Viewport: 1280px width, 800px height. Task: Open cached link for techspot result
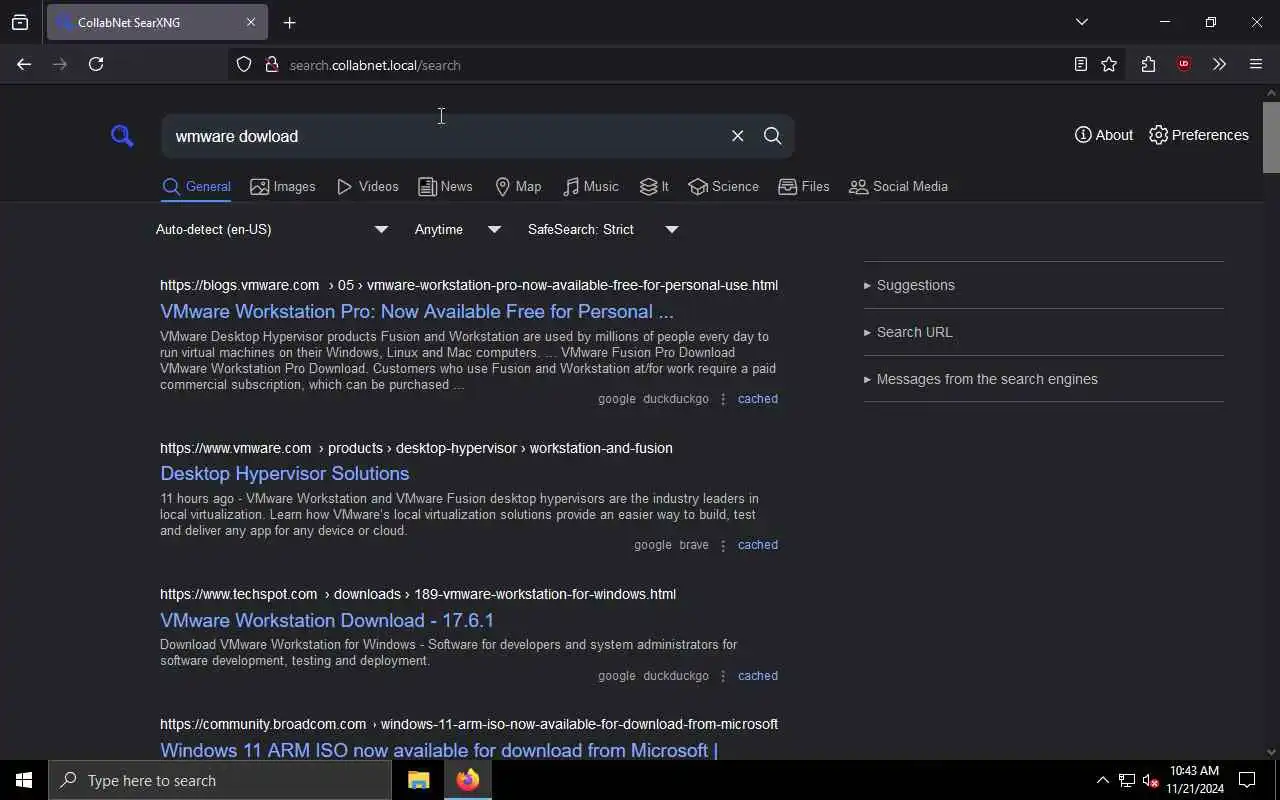[758, 676]
